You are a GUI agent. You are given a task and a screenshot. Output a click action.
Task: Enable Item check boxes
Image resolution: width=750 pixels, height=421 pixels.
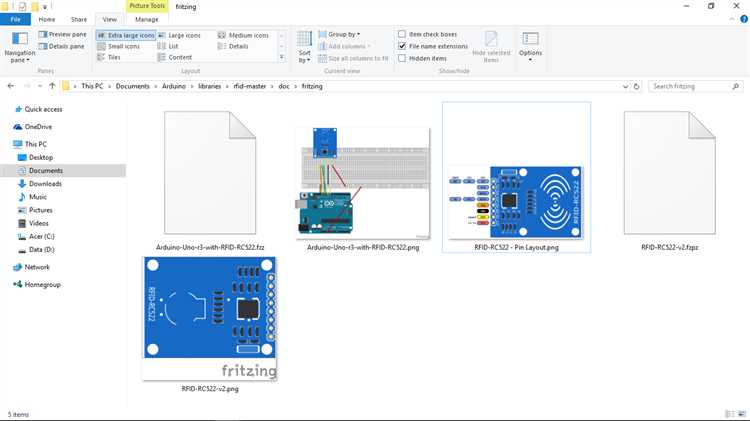[x=402, y=34]
